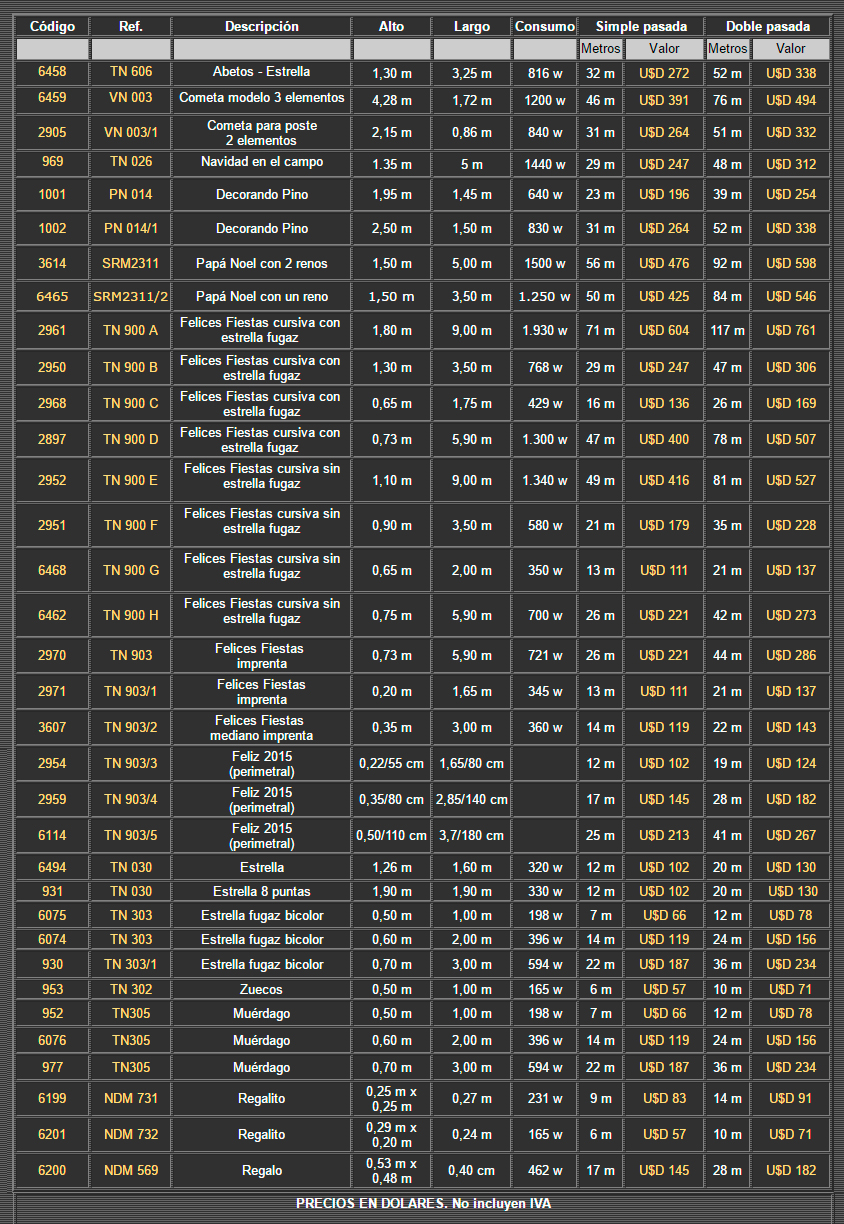The width and height of the screenshot is (844, 1224).
Task: Click Papá Noel con 2 renos
Action: tap(261, 264)
